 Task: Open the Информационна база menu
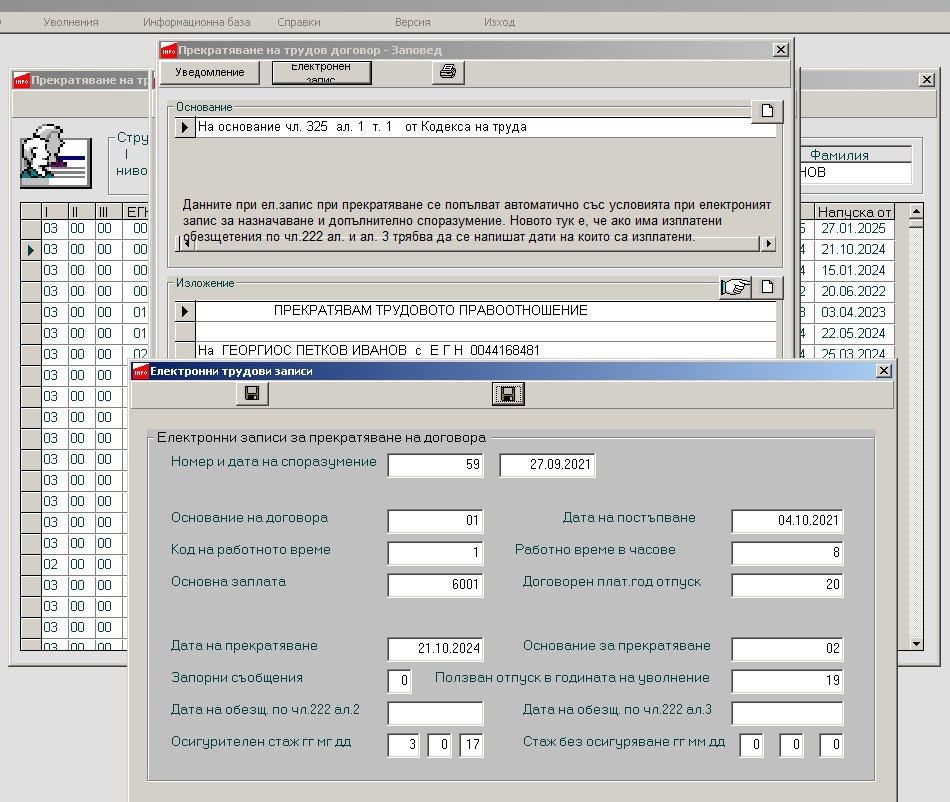coord(196,22)
